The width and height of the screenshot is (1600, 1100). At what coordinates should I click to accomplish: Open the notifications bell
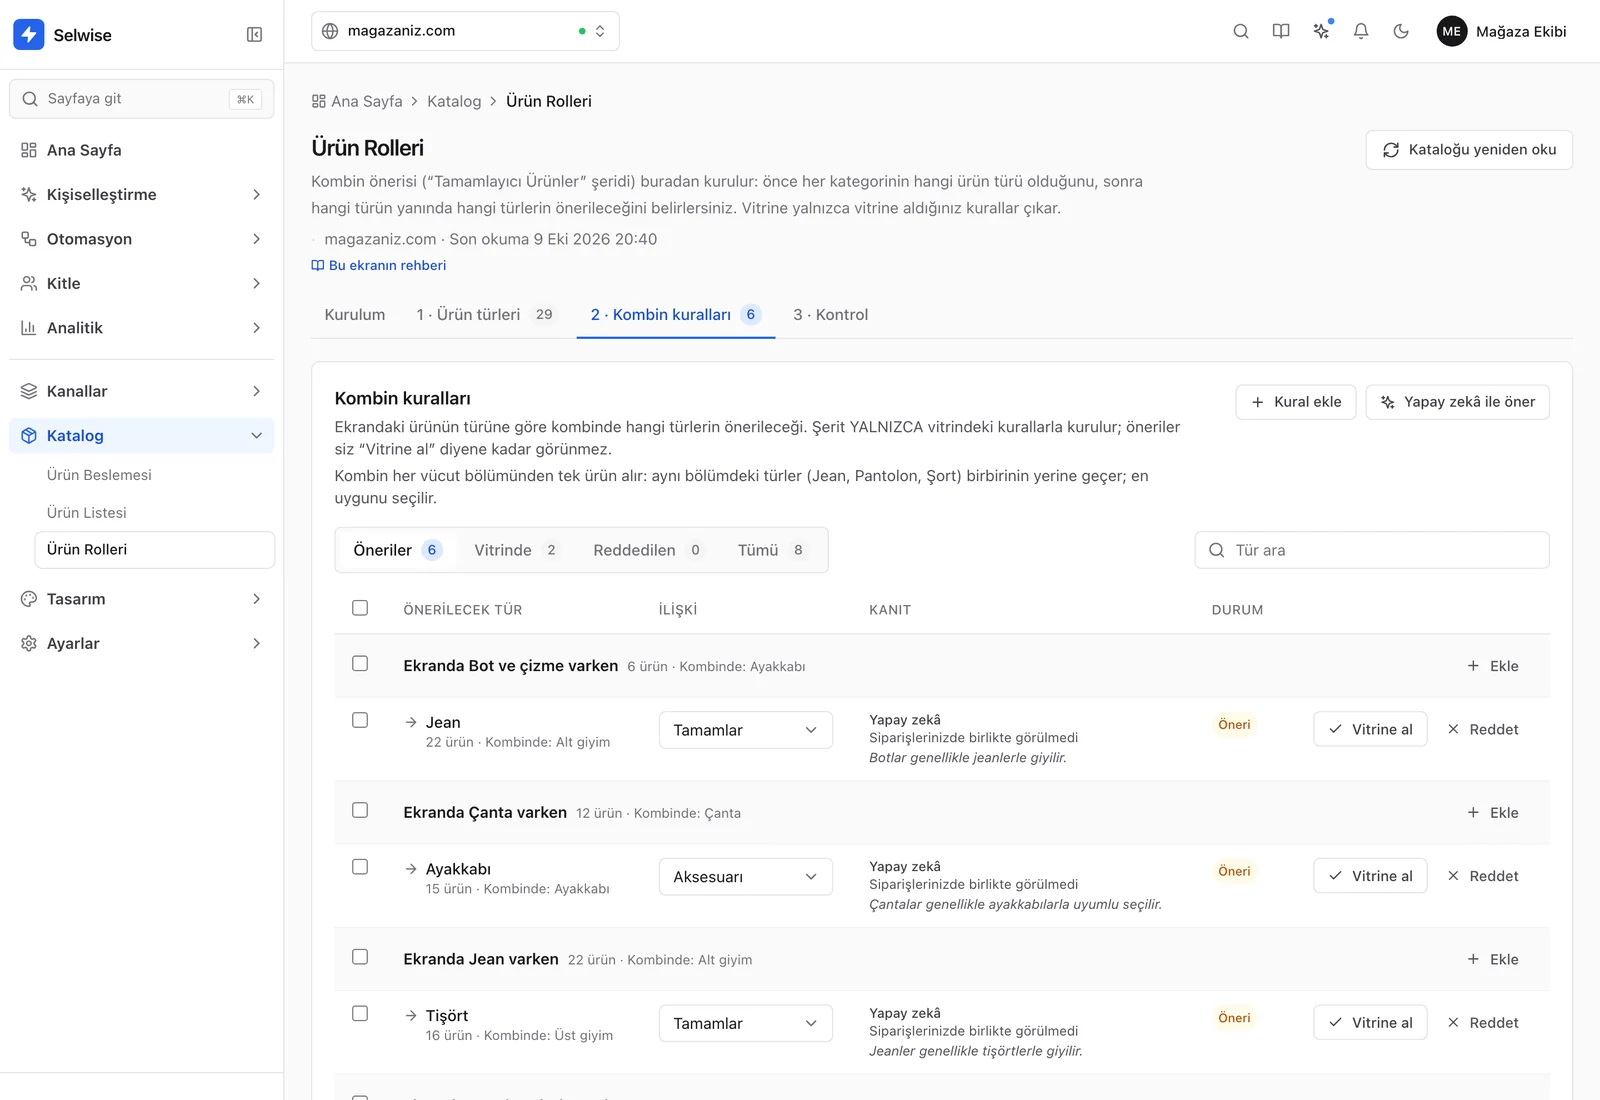[x=1361, y=31]
